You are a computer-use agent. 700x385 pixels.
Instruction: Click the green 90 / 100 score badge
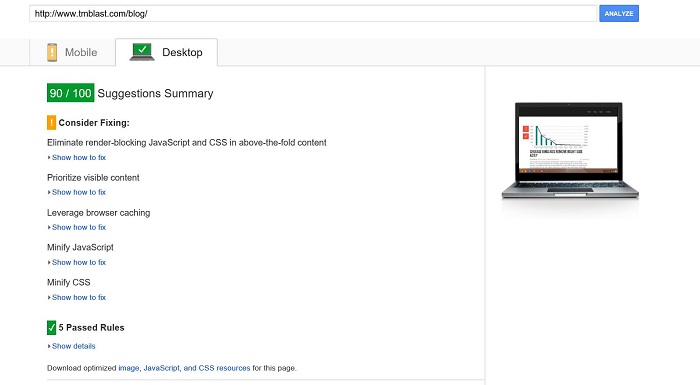point(71,93)
